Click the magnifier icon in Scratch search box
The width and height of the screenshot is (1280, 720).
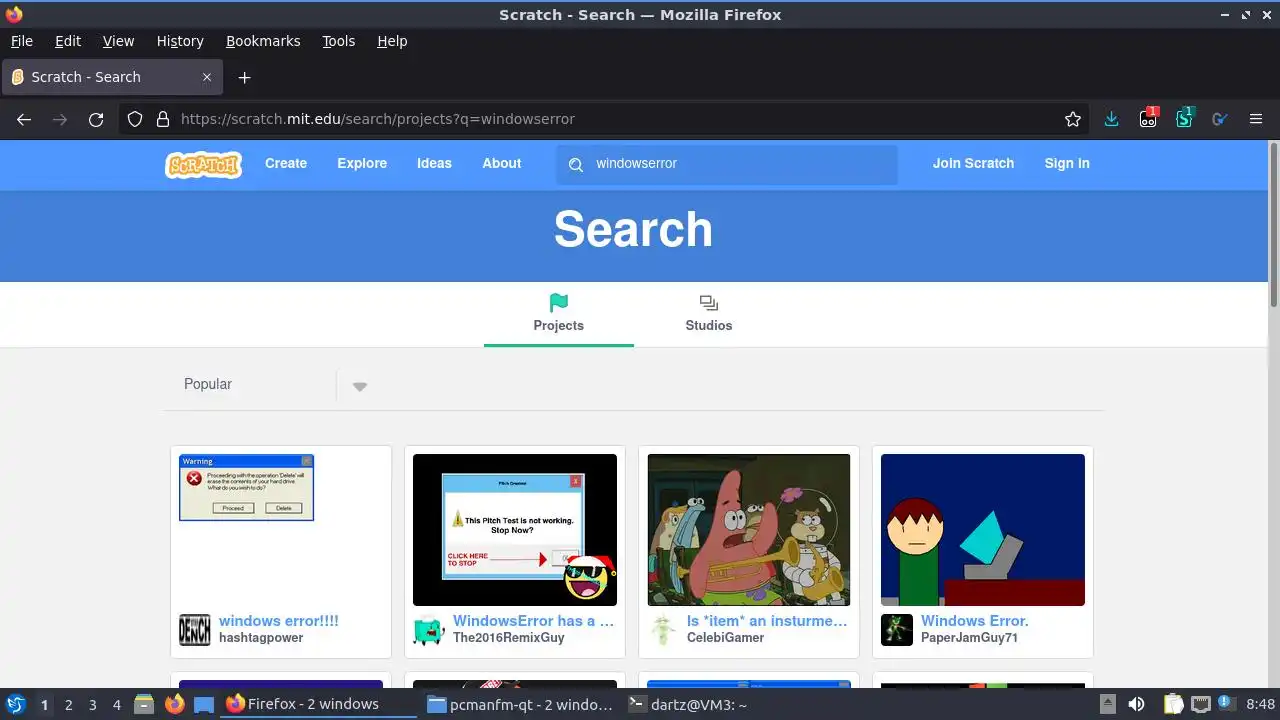point(576,164)
